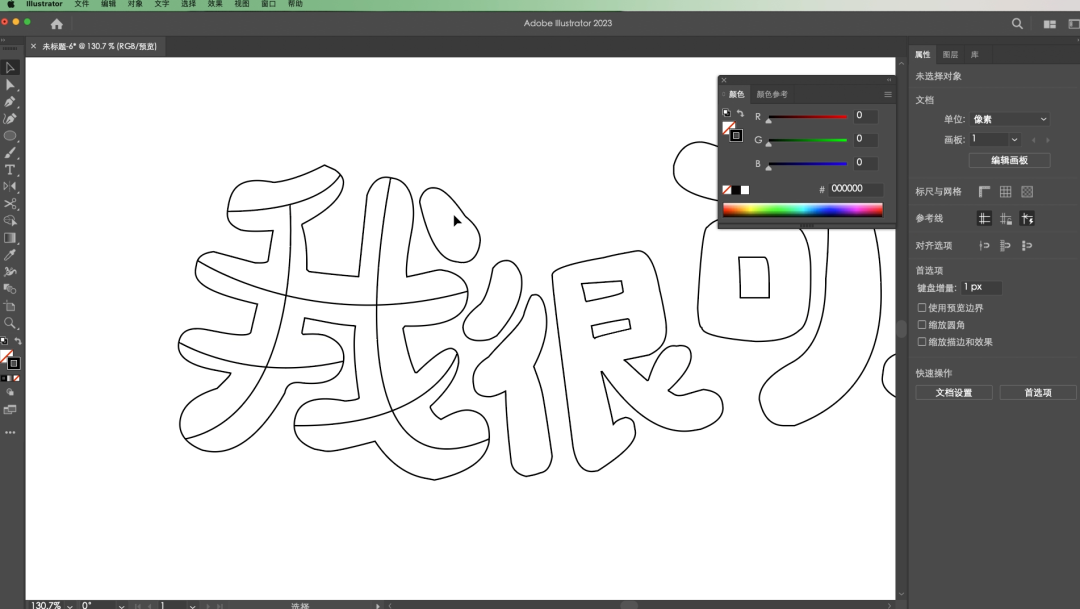
Task: Switch to the 颜色参考 tab
Action: pos(772,94)
